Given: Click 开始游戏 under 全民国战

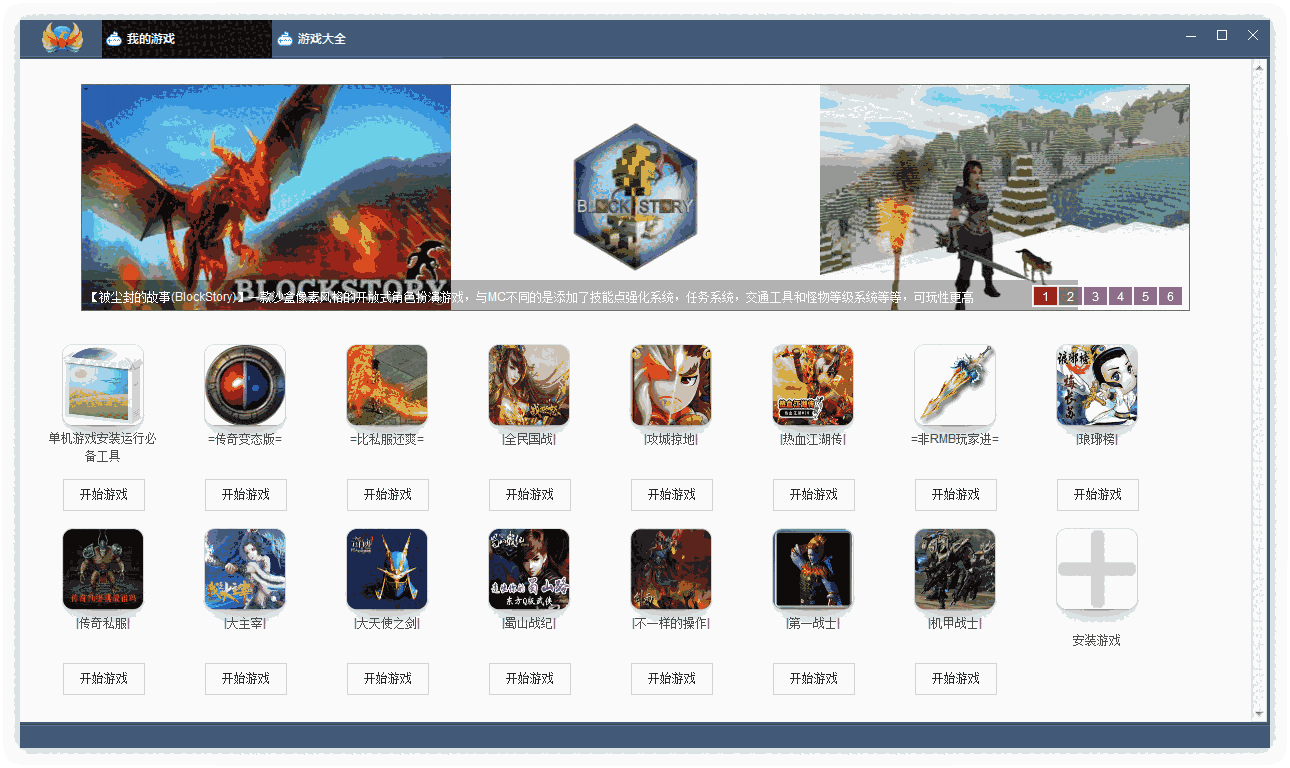Looking at the screenshot, I should [x=530, y=495].
